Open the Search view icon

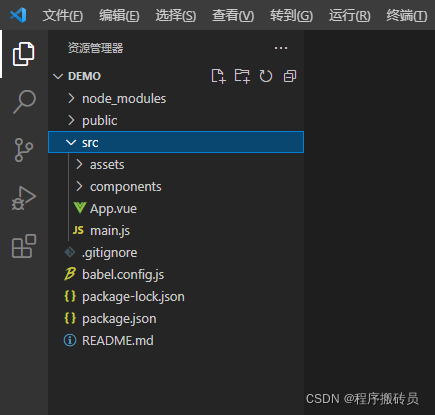click(x=24, y=101)
